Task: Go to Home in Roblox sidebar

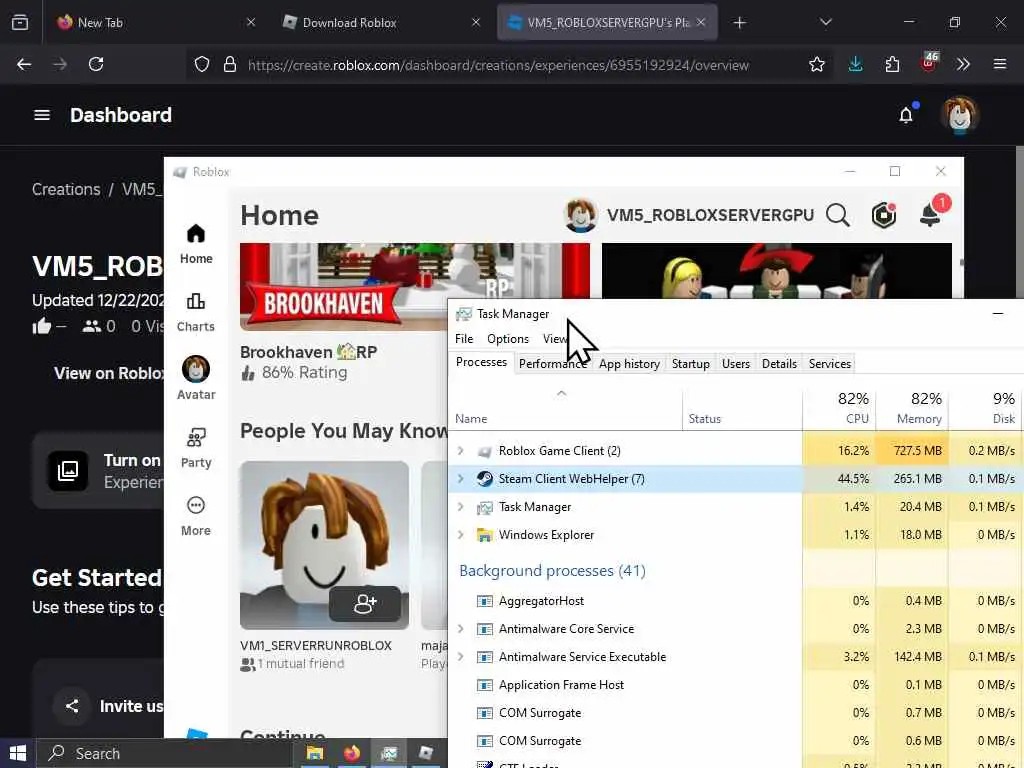Action: pyautogui.click(x=196, y=244)
